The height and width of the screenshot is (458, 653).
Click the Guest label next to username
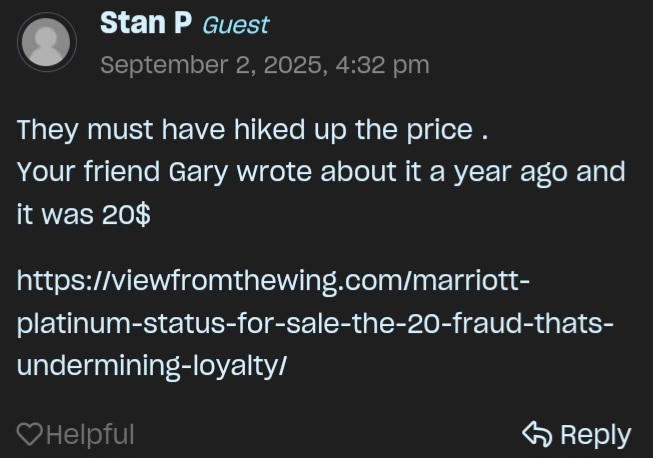click(x=235, y=25)
